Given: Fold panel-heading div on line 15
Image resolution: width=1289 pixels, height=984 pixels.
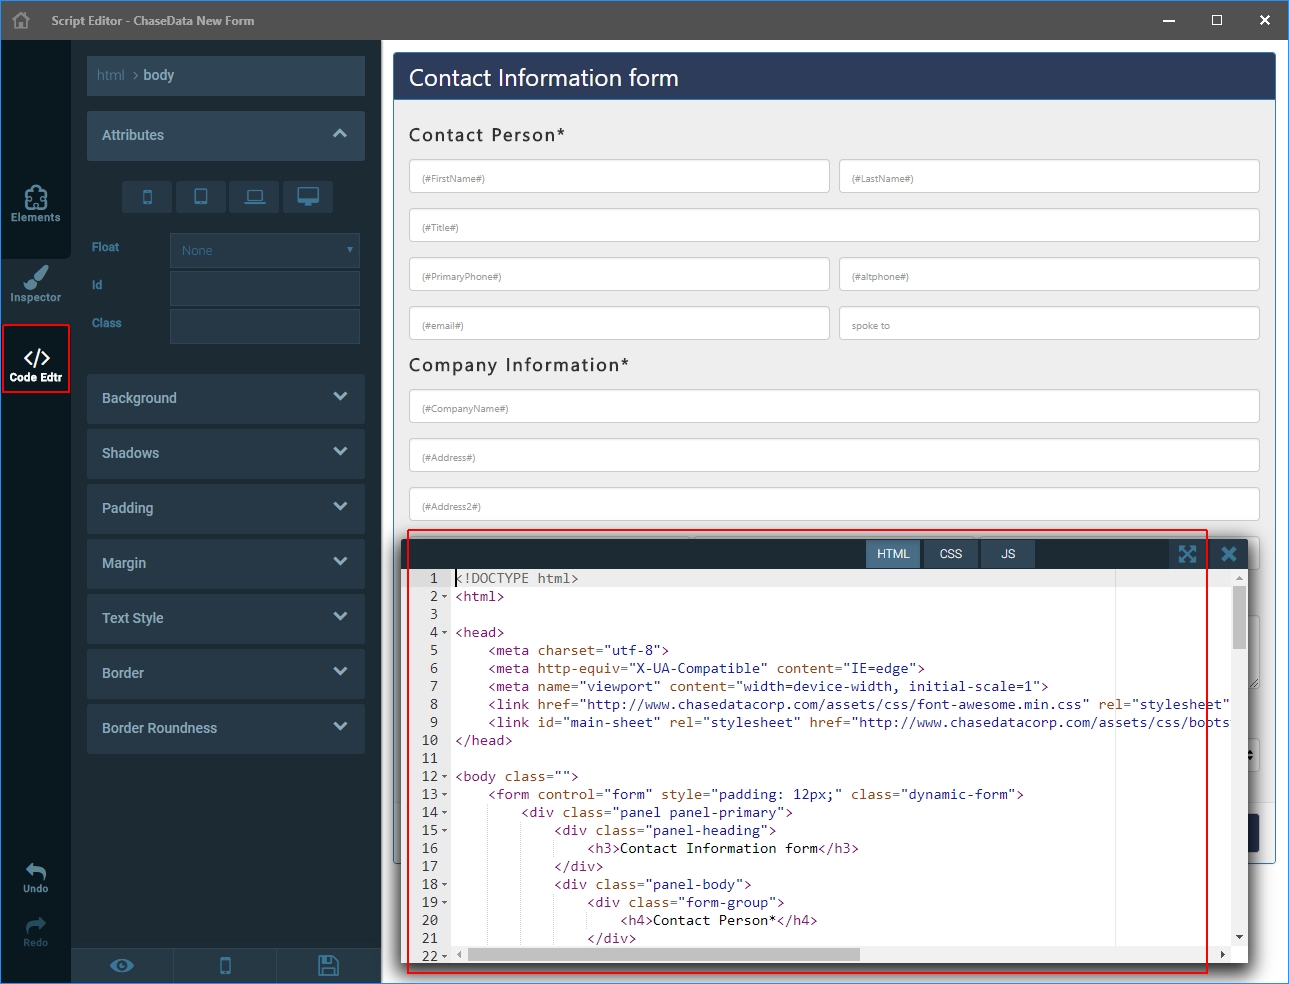Looking at the screenshot, I should [445, 831].
